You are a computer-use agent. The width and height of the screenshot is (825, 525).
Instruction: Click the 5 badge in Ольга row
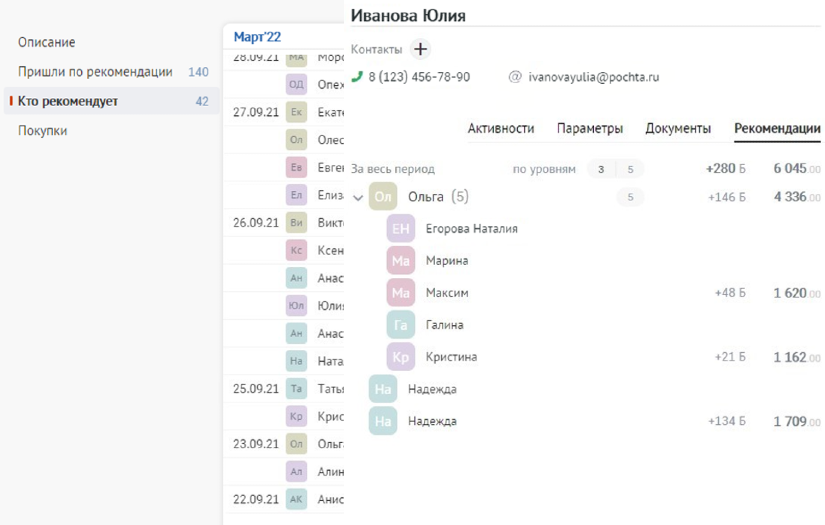click(x=630, y=197)
